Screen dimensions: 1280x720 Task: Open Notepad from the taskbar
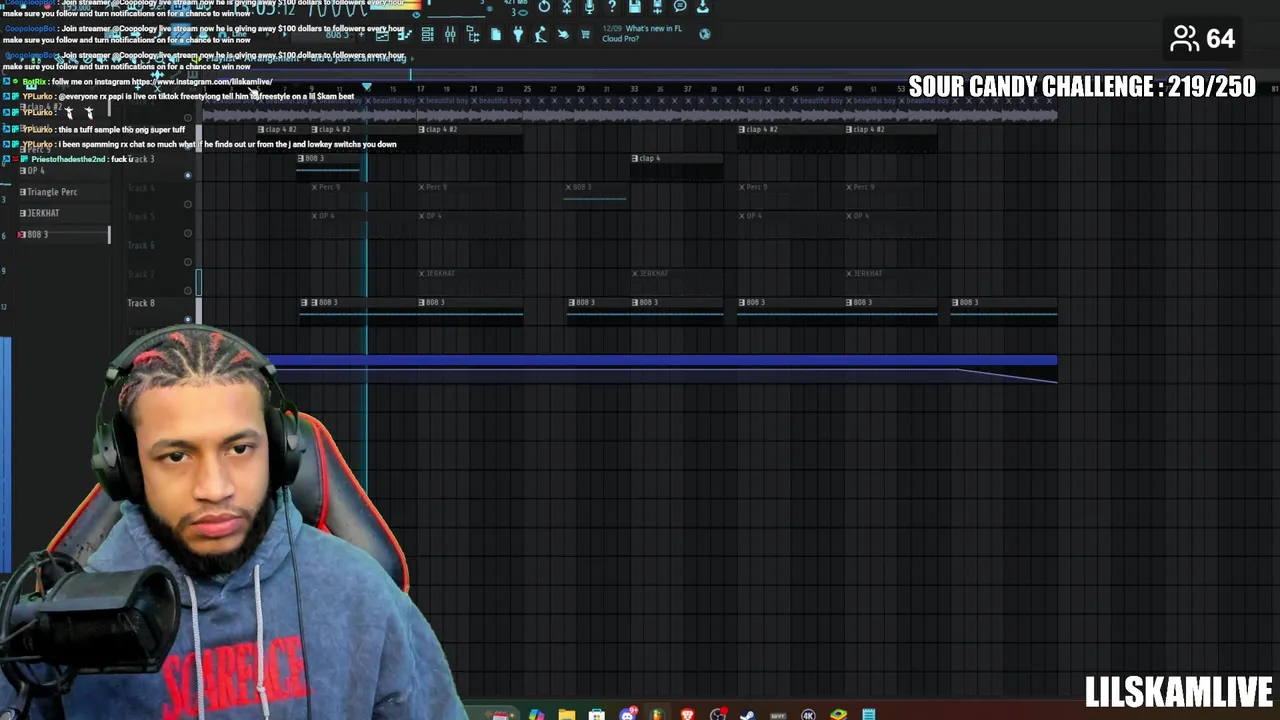[869, 714]
